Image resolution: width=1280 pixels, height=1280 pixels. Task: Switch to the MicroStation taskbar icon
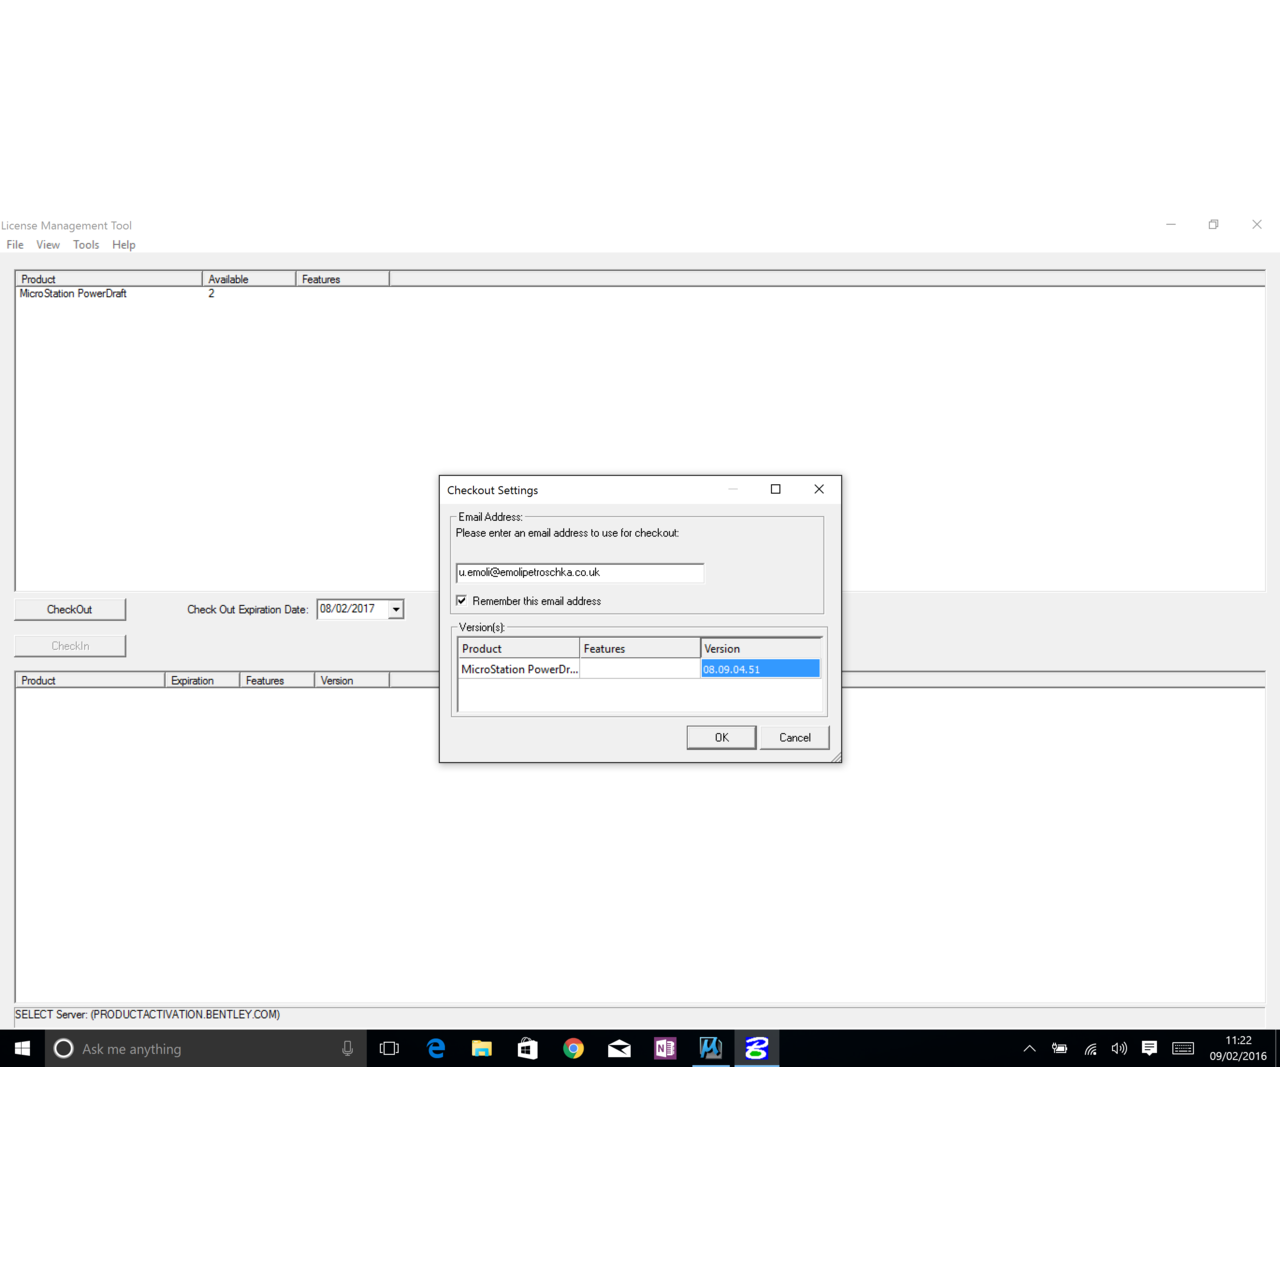coord(711,1048)
